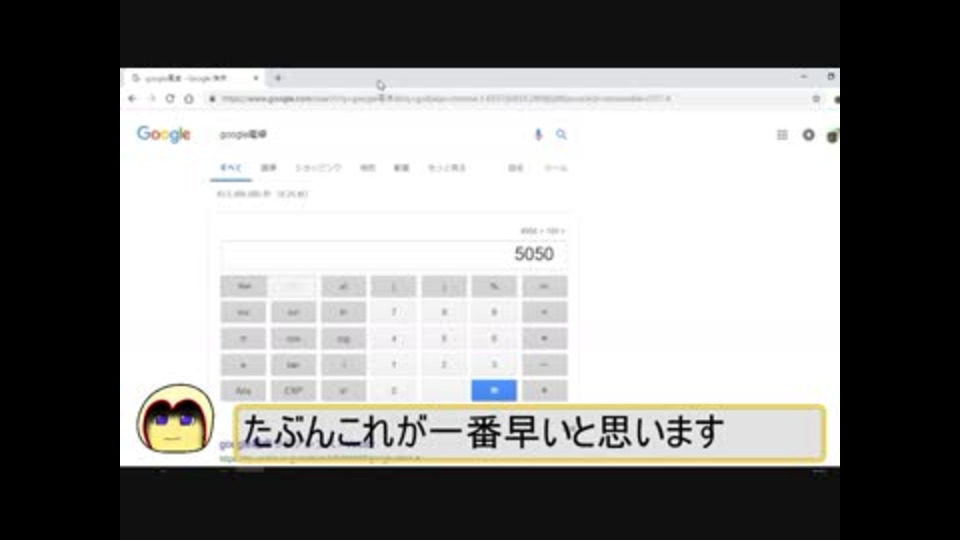960x540 pixels.
Task: Start voice search with the microphone icon
Action: pos(538,135)
